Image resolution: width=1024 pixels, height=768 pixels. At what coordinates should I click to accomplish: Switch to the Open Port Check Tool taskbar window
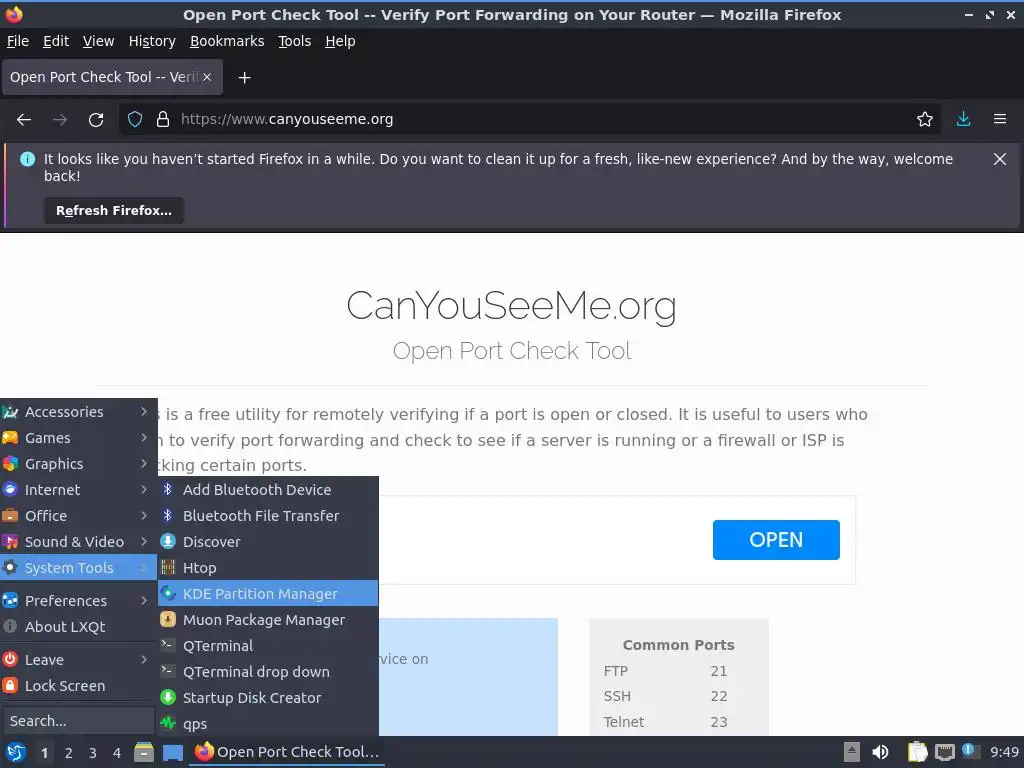click(x=287, y=752)
